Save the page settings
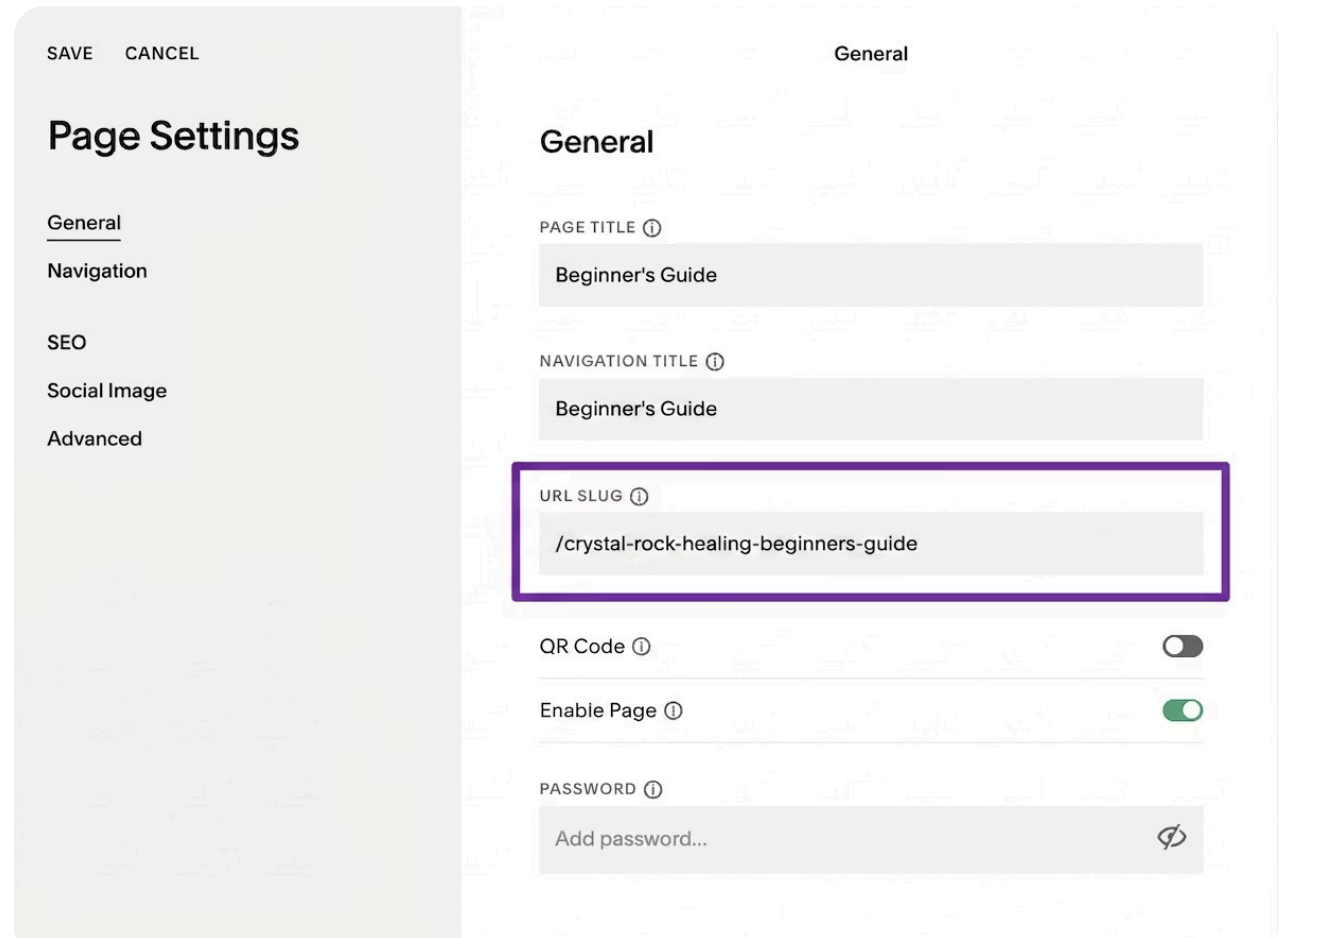This screenshot has height=938, width=1326. tap(70, 54)
